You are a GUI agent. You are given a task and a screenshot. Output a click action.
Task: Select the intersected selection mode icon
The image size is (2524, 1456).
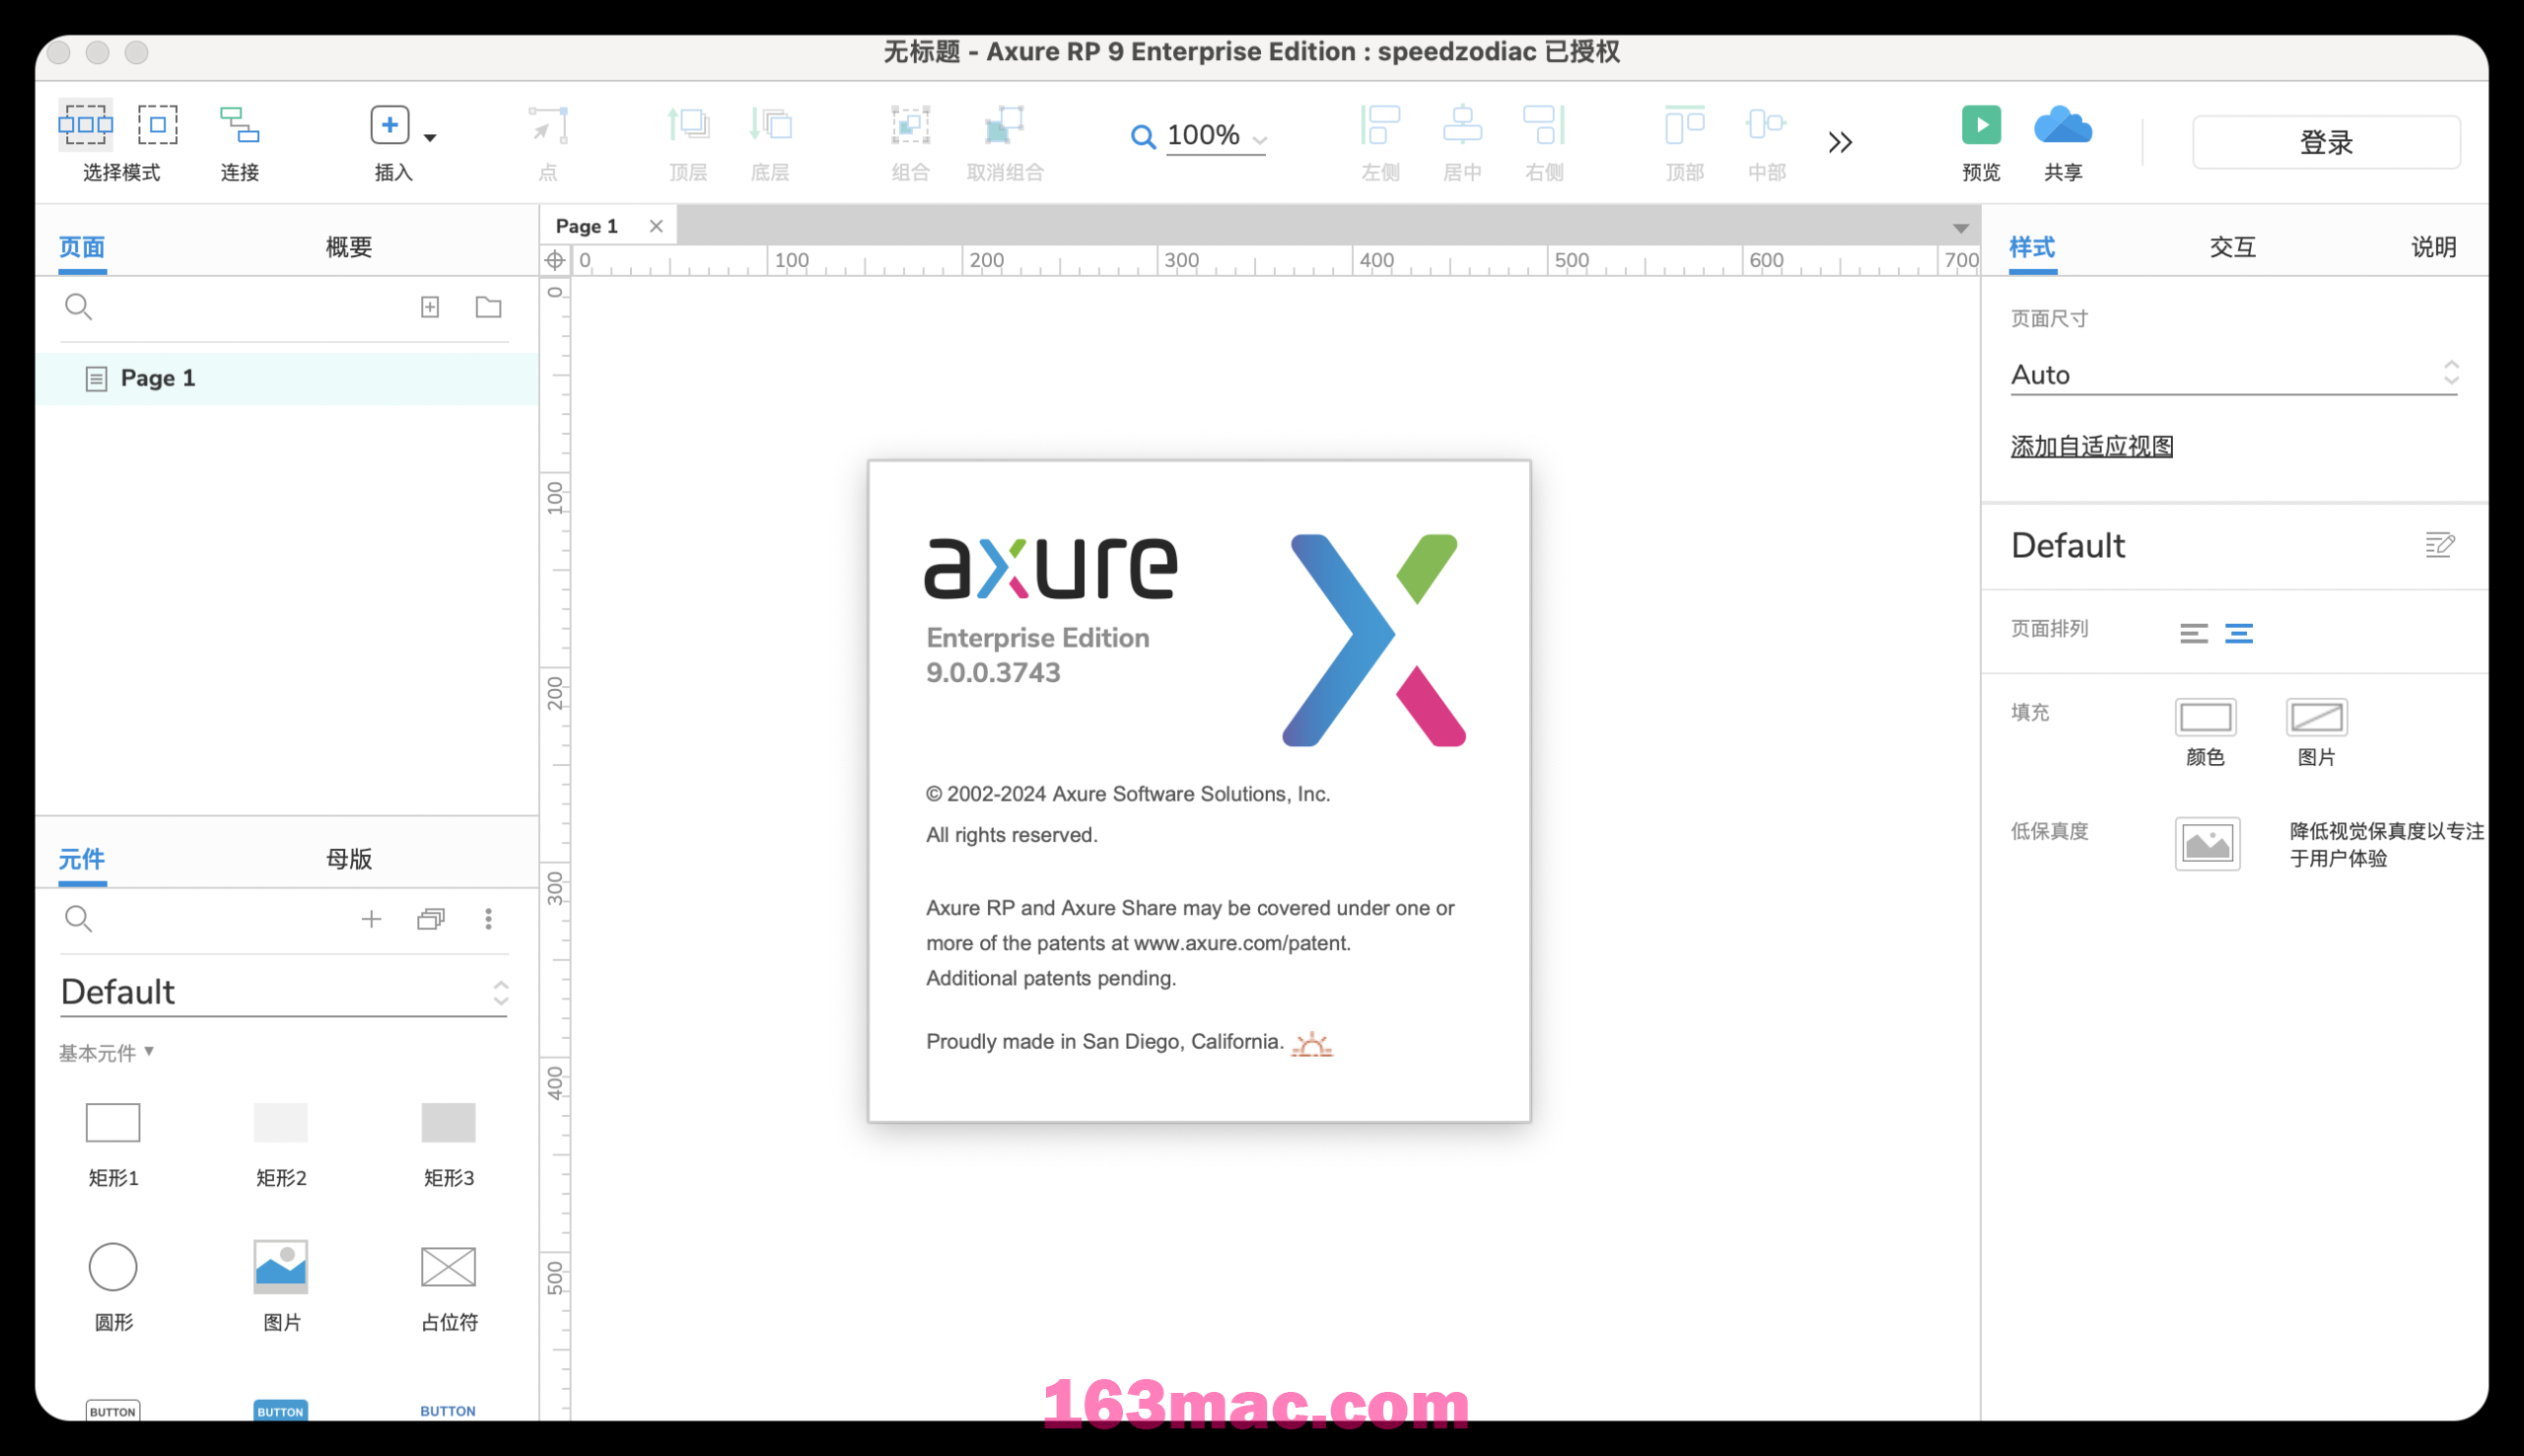click(85, 125)
